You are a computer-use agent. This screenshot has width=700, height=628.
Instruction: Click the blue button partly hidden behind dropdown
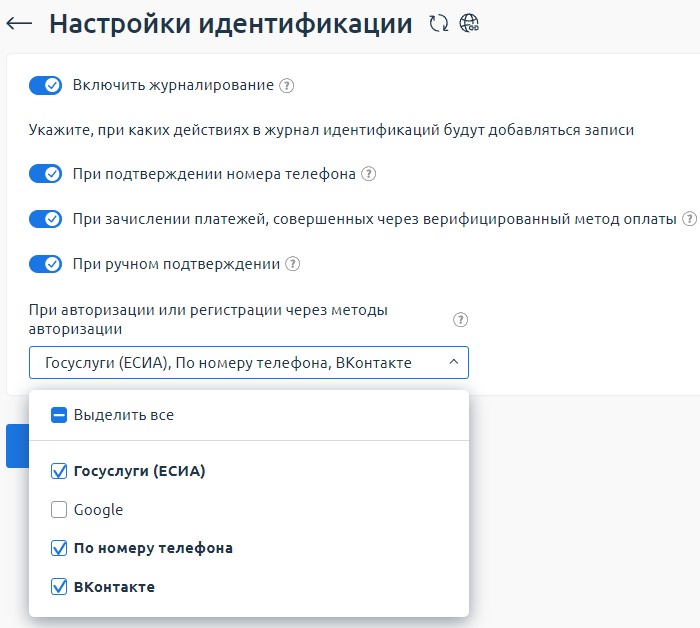pos(17,446)
